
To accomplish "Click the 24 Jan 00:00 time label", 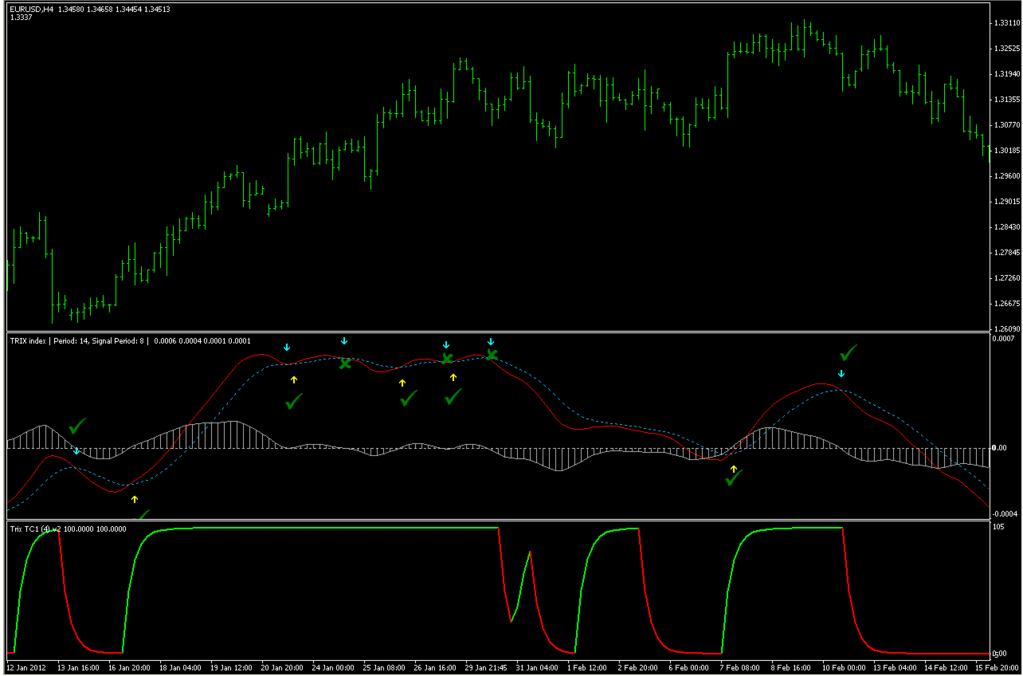I will (x=331, y=668).
